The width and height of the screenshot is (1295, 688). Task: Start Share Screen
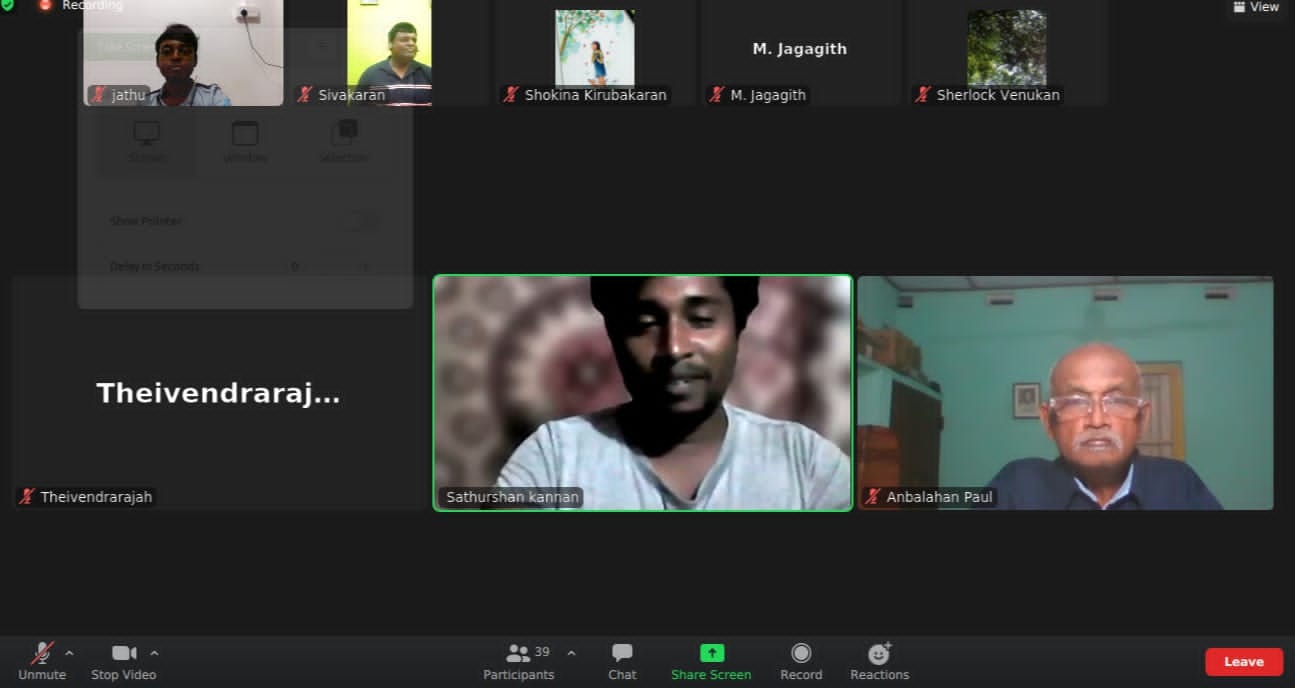pos(711,661)
